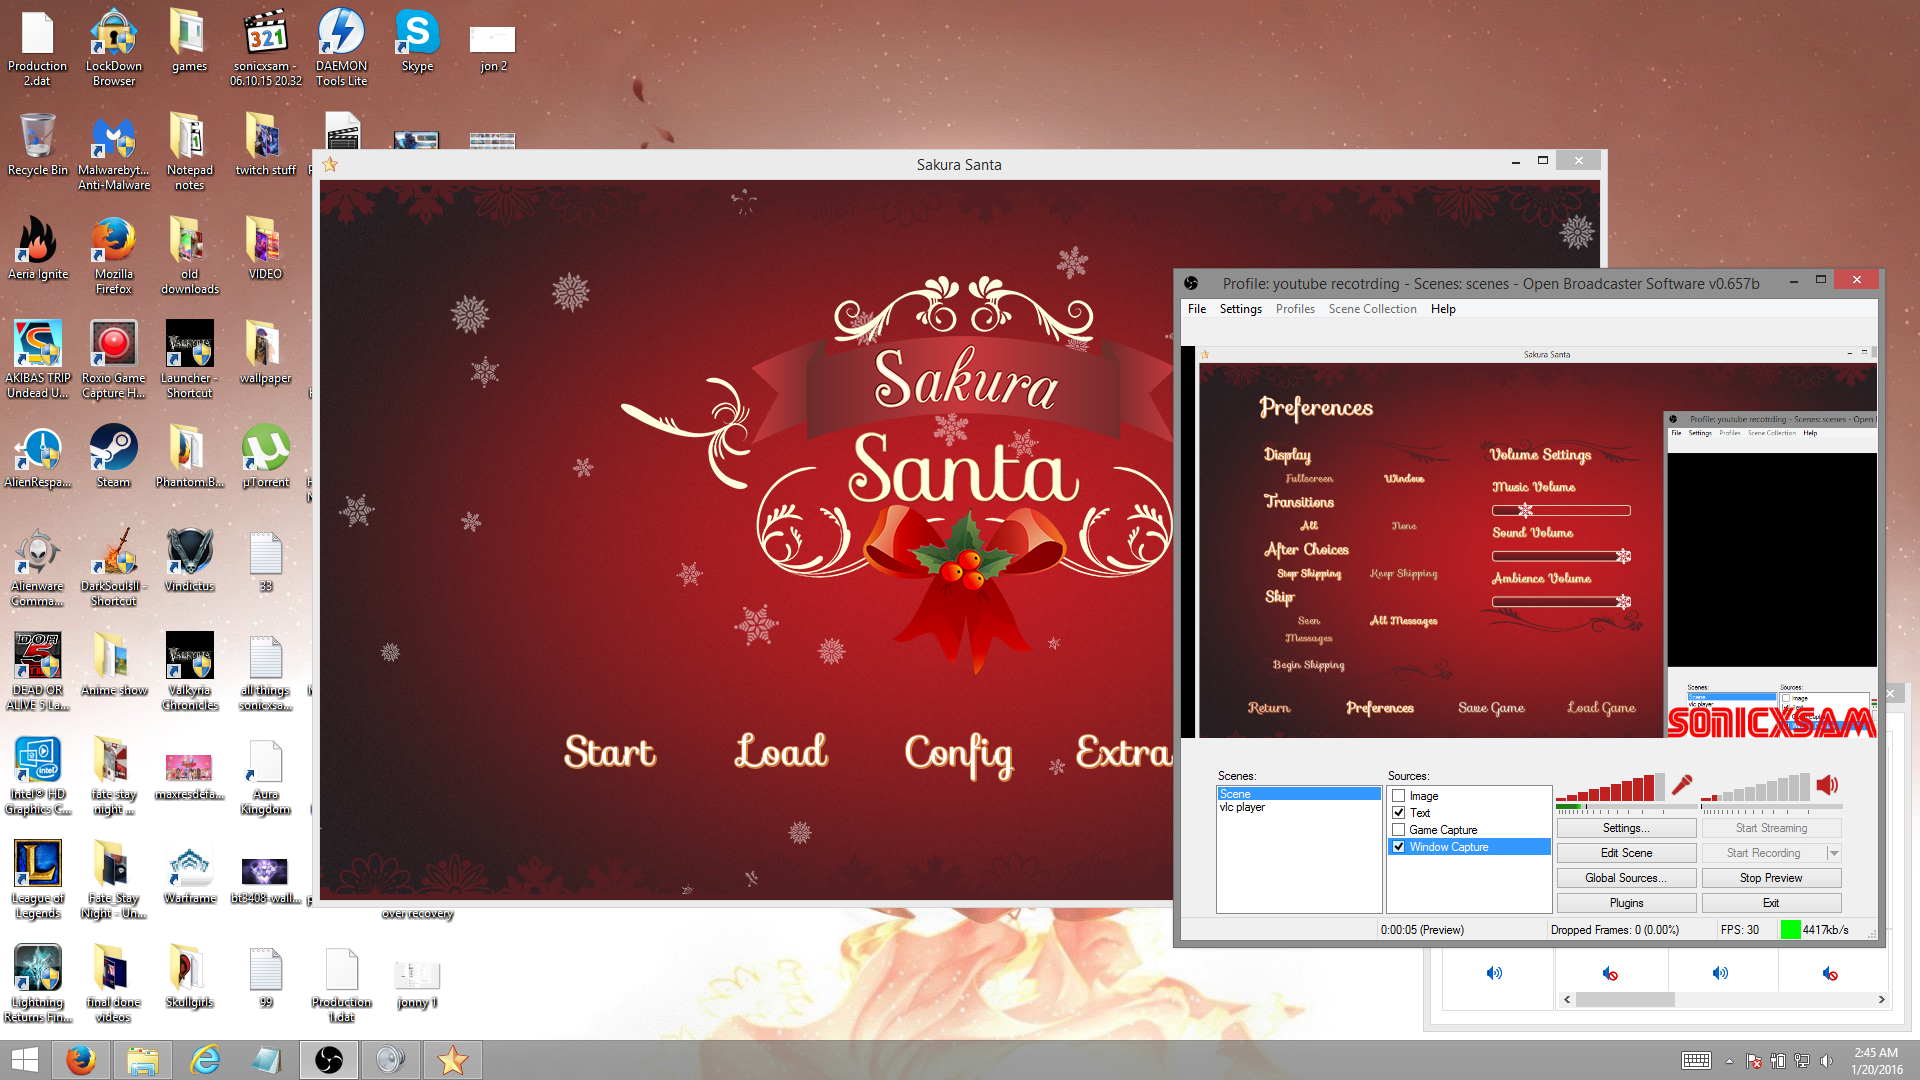1920x1080 pixels.
Task: Launch the Warframe desktop shortcut
Action: pyautogui.click(x=190, y=873)
